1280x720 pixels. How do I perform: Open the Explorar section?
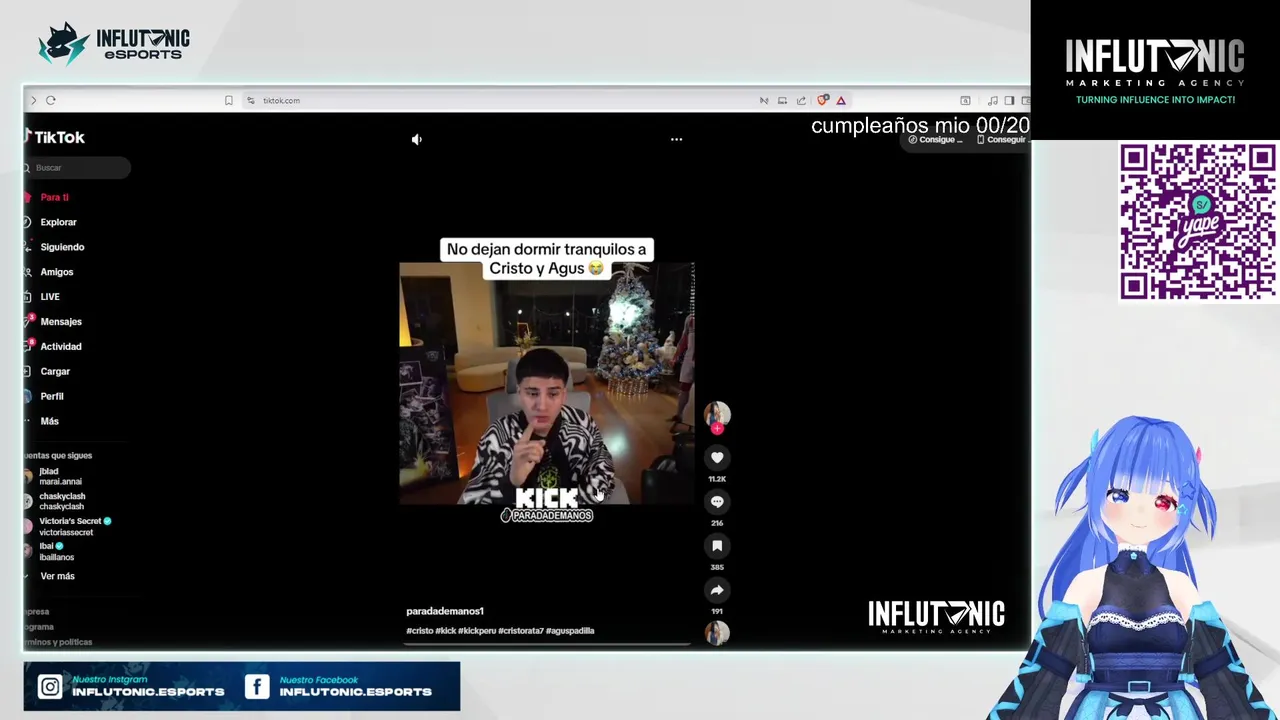point(50,222)
